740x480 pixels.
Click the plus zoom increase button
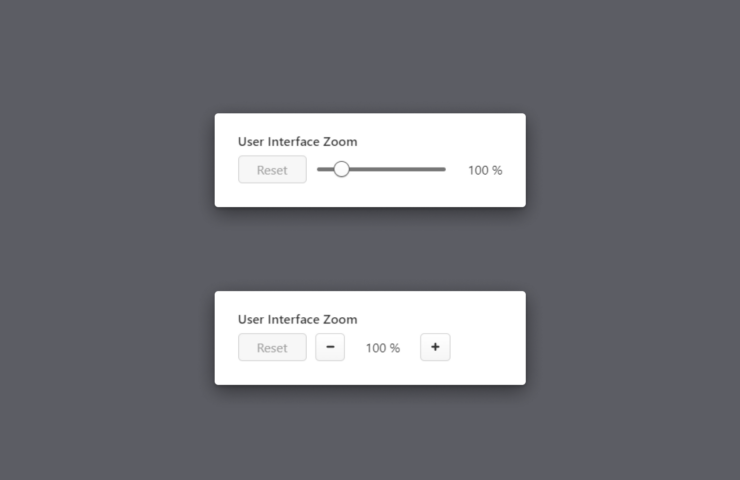435,347
